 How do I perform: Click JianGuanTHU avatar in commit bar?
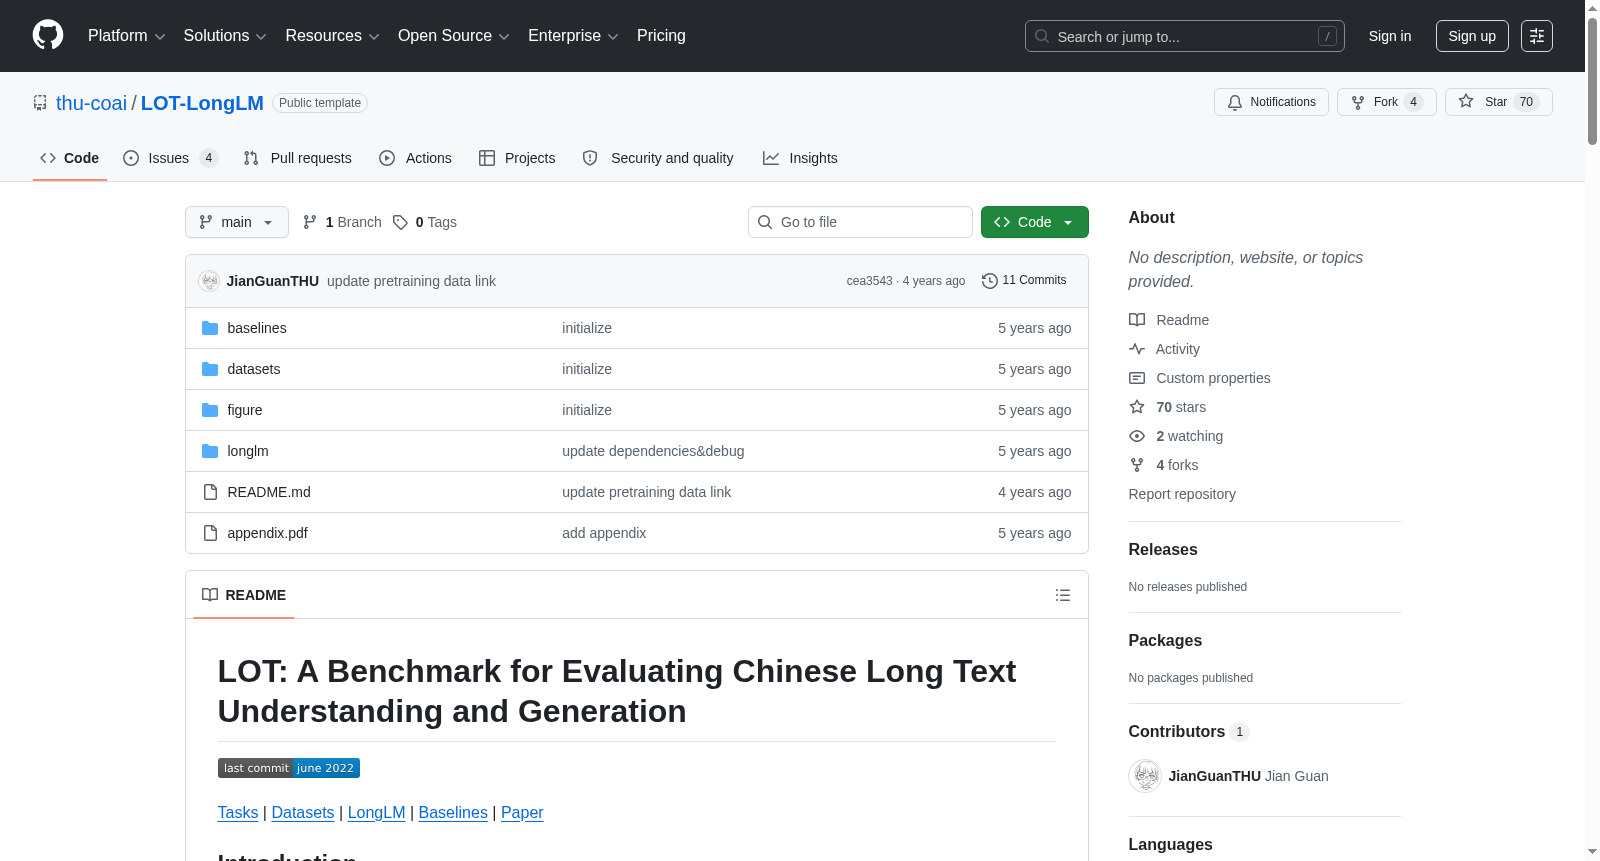[209, 281]
